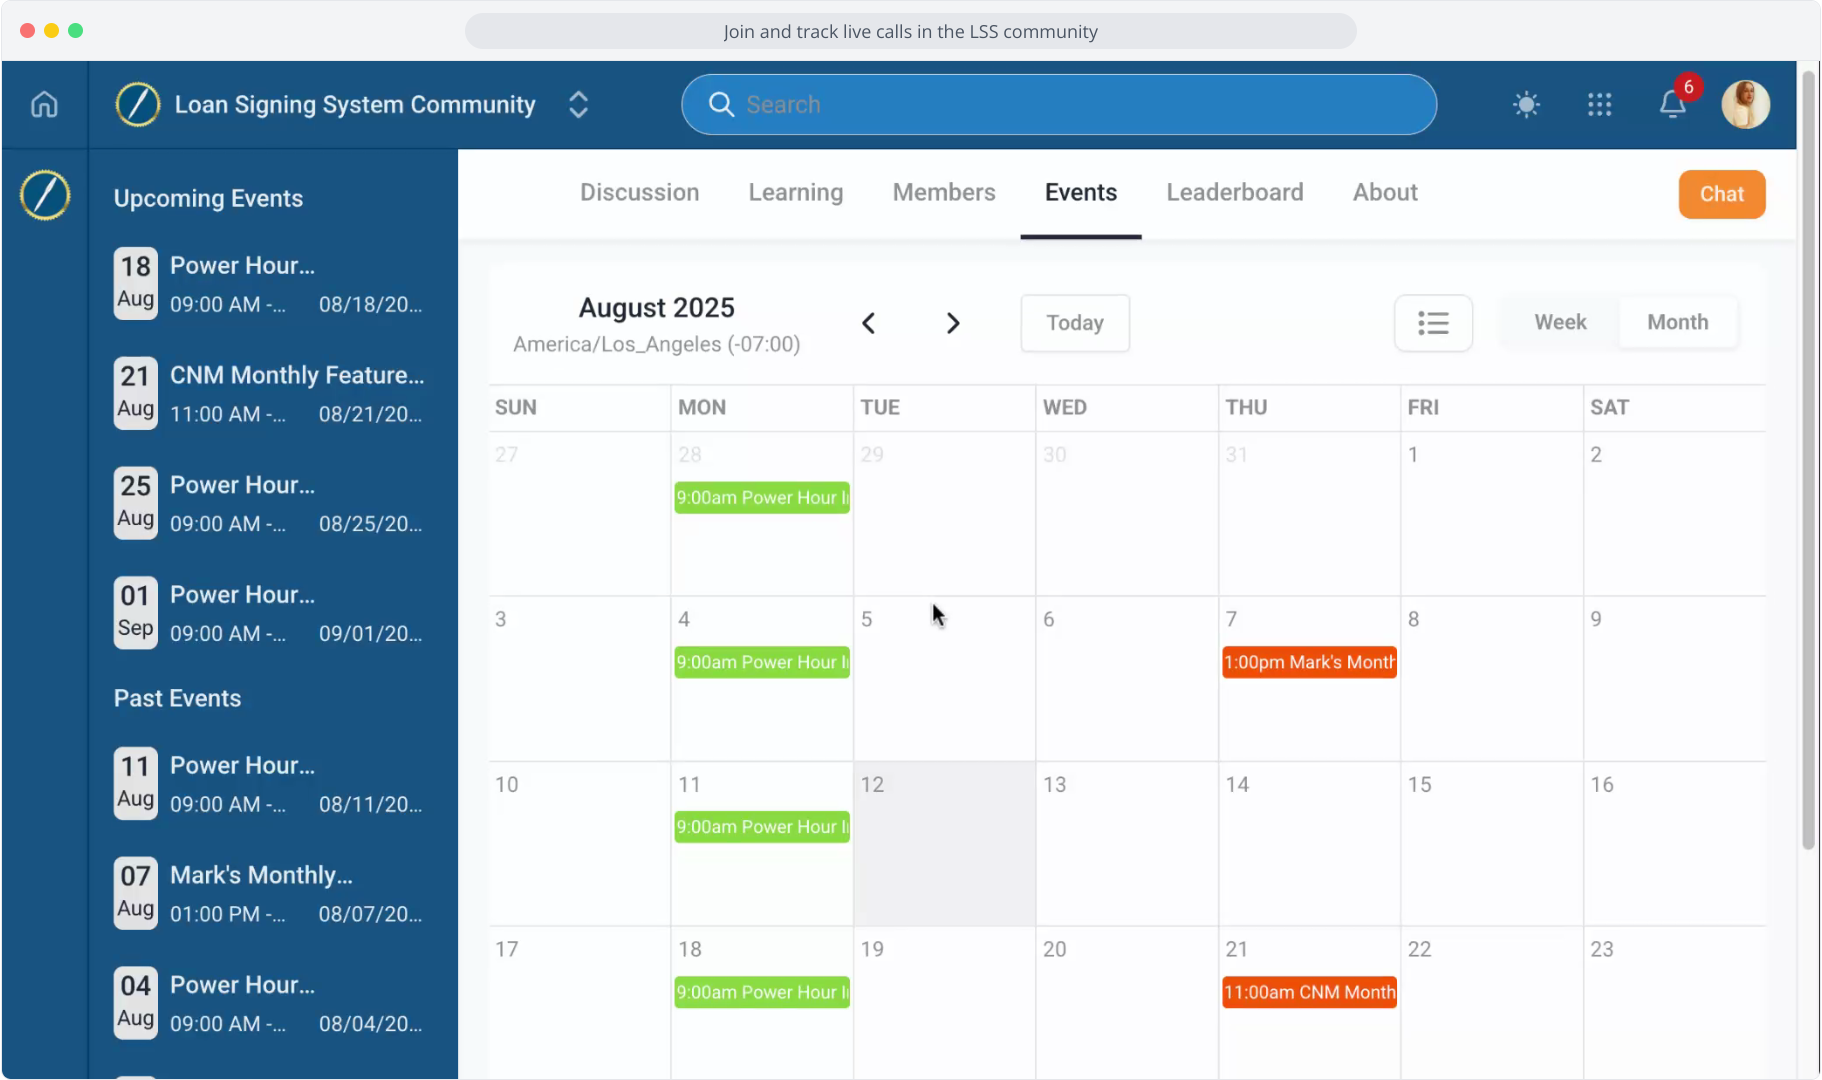Open the apps grid icon
The image size is (1822, 1080).
(x=1599, y=104)
